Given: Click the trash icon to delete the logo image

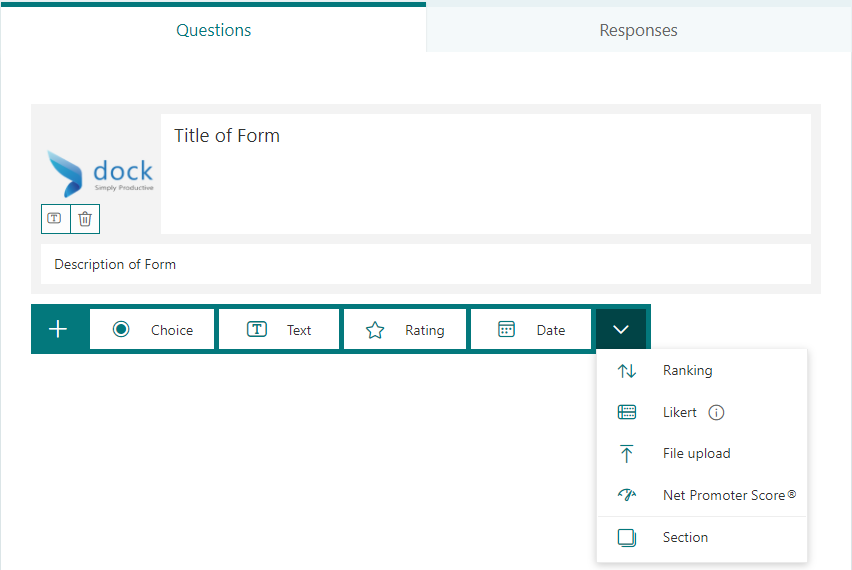Looking at the screenshot, I should tap(85, 219).
